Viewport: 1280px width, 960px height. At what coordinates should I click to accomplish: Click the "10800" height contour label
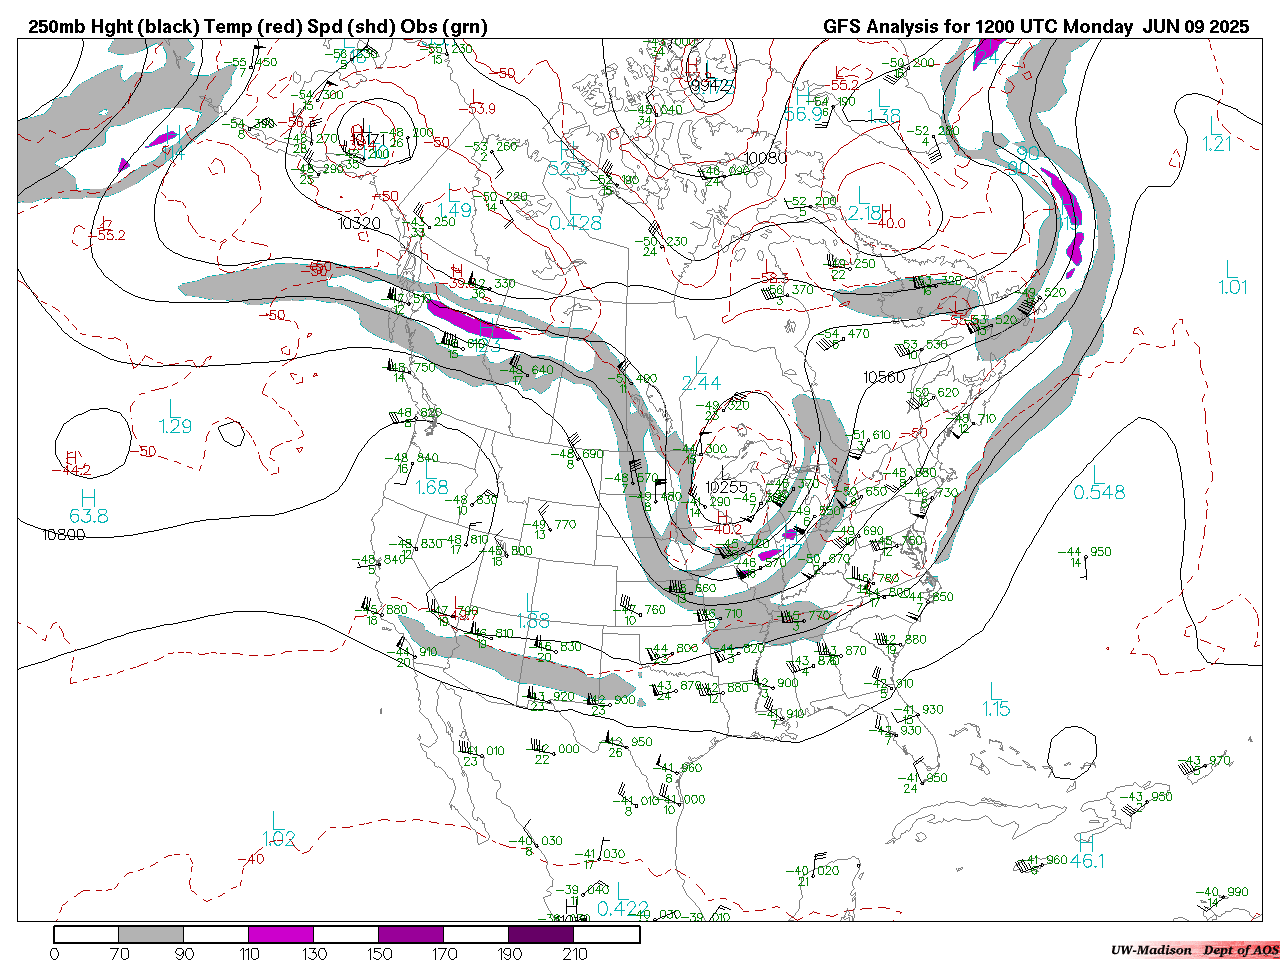pos(64,535)
